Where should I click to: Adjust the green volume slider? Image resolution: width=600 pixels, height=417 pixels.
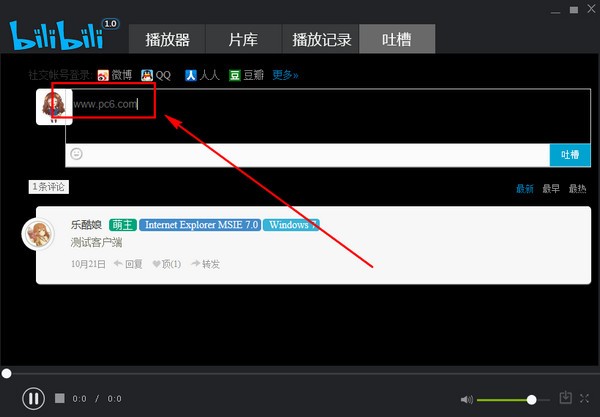tap(514, 400)
